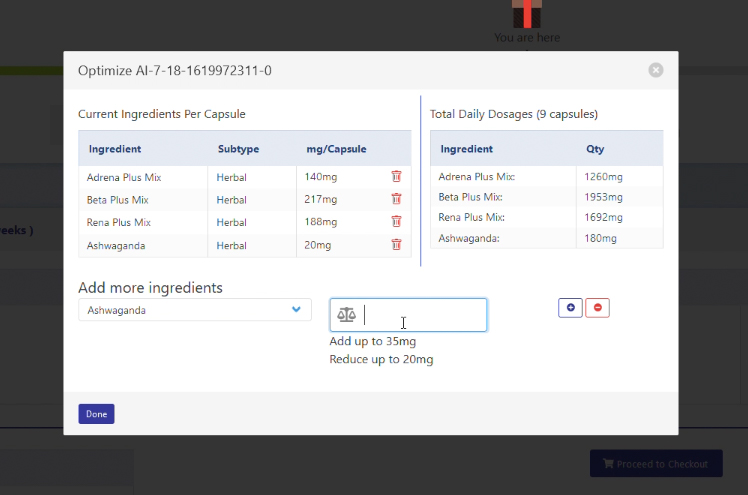Delete the Ashwaganda row via trash icon

point(396,245)
